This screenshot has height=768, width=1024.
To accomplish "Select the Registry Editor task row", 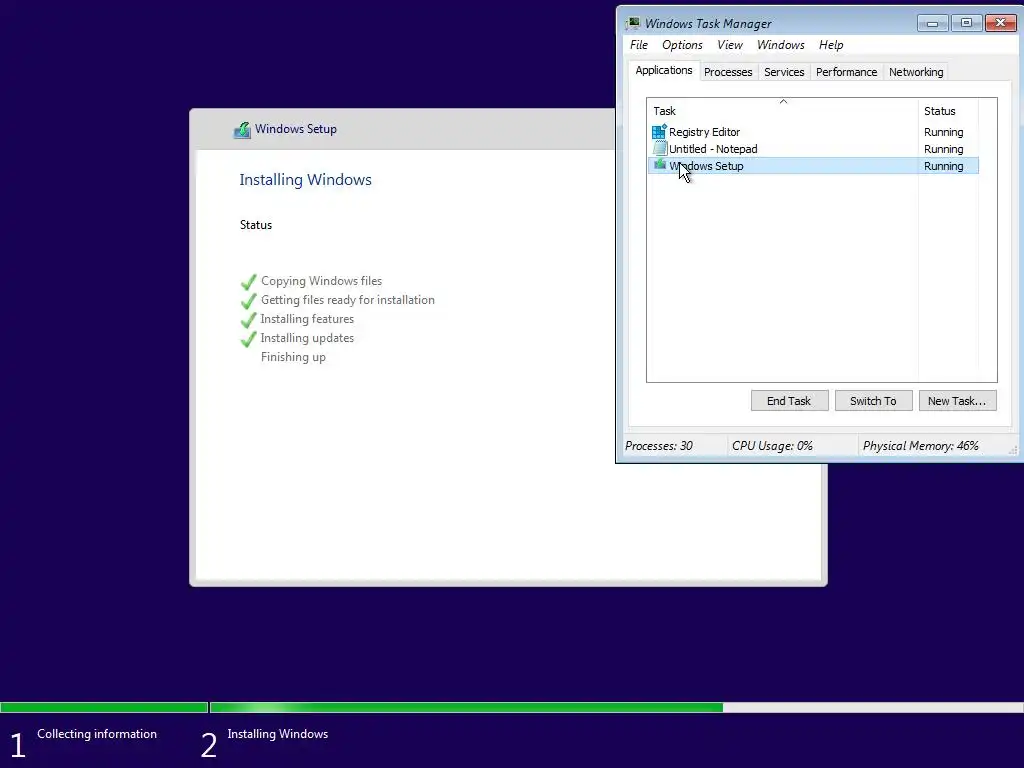I will (813, 132).
